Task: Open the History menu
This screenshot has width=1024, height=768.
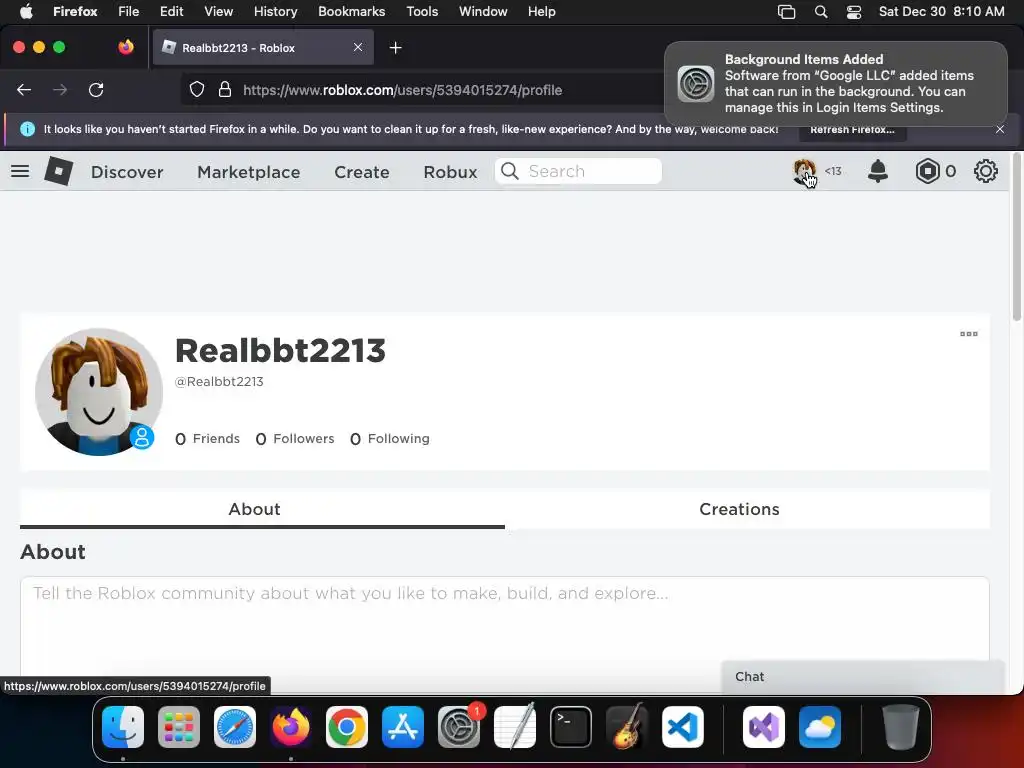Action: click(x=275, y=11)
